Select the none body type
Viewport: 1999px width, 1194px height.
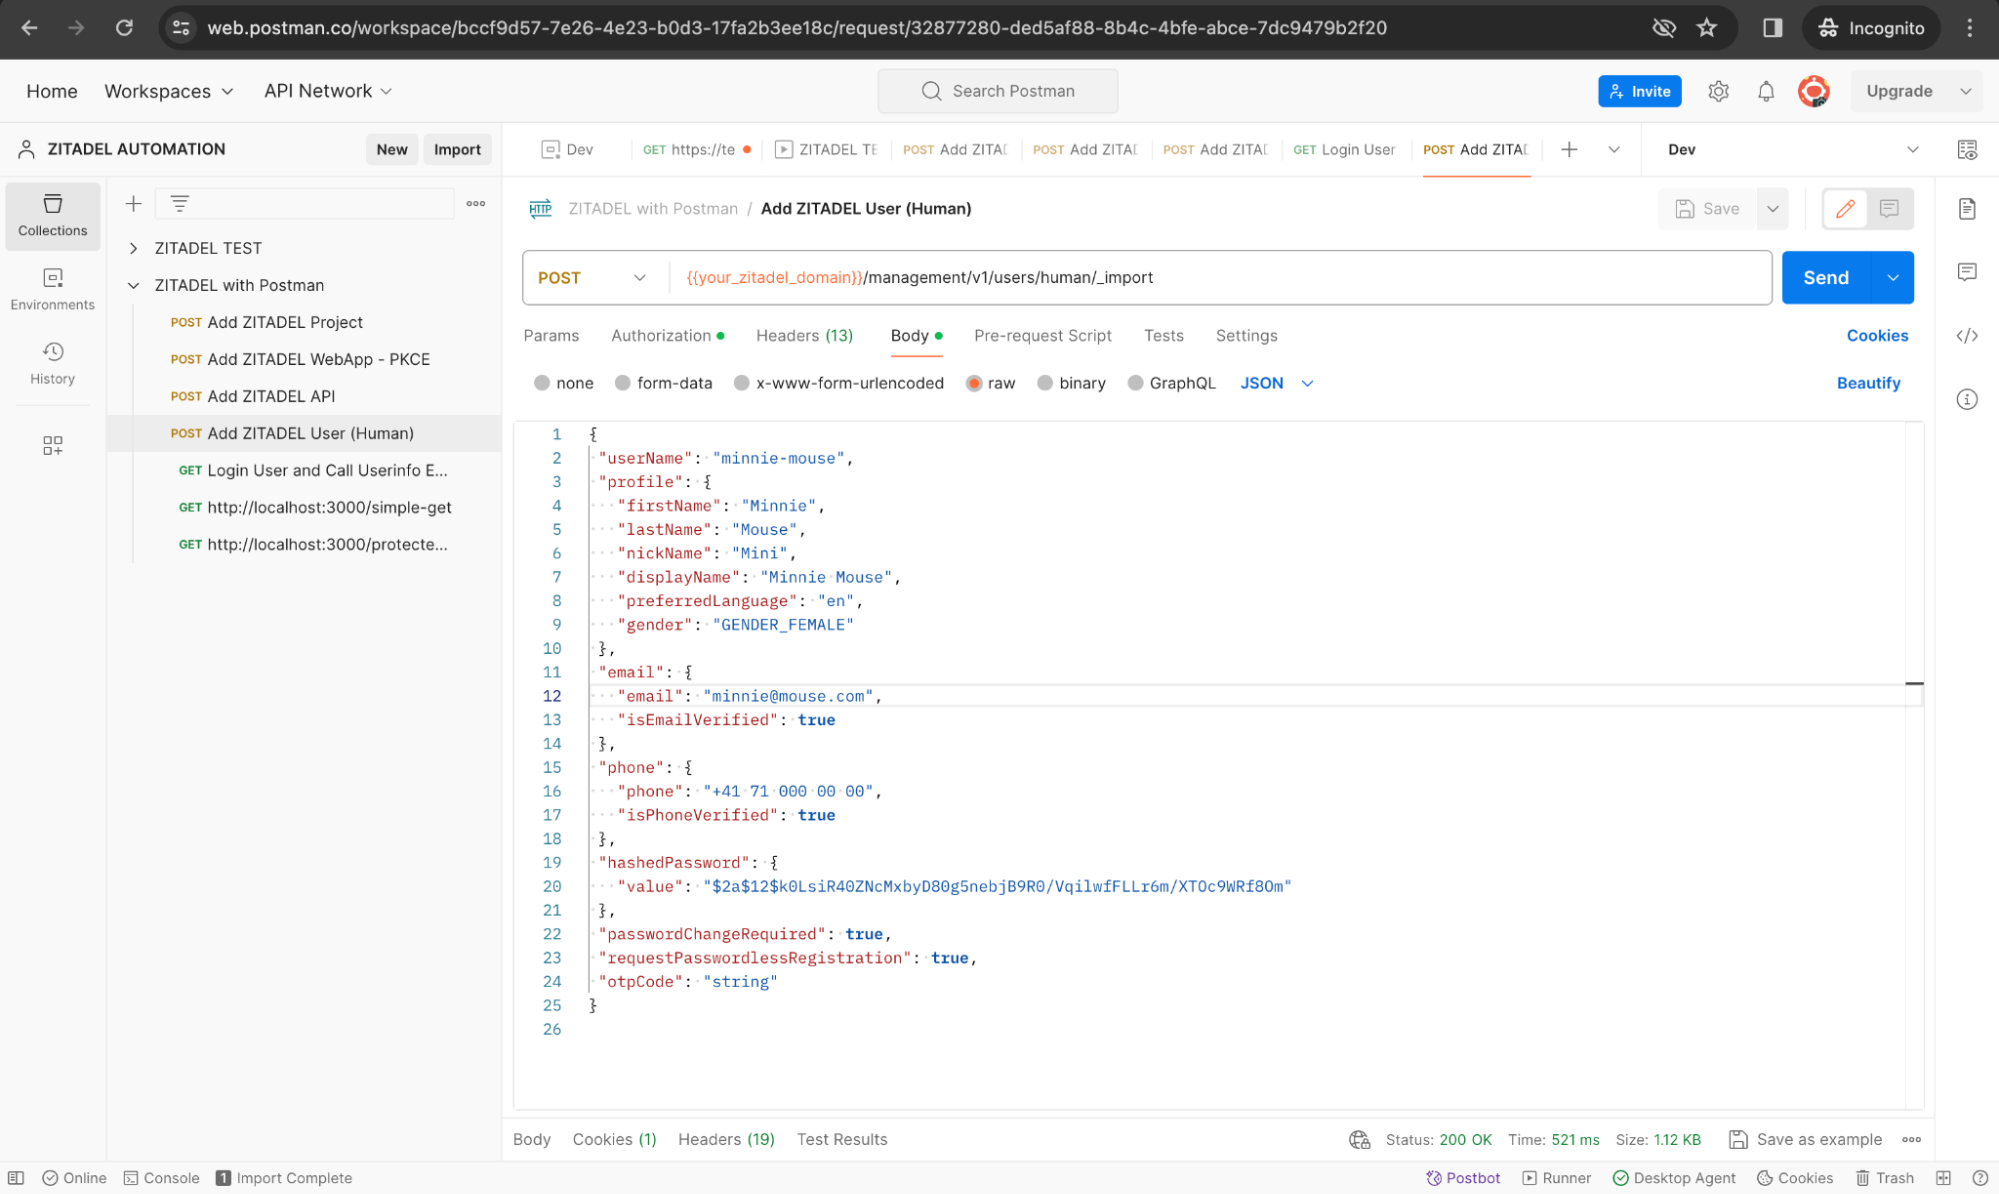(x=563, y=383)
